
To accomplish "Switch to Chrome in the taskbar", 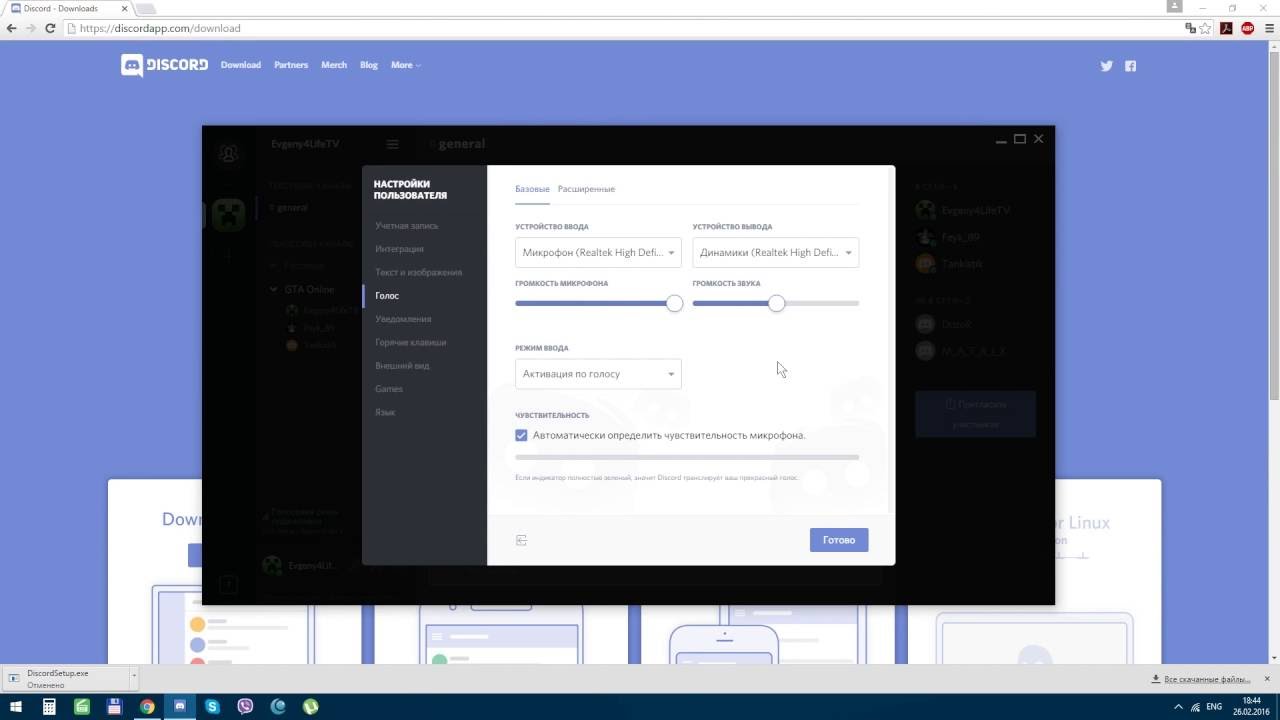I will tap(147, 706).
